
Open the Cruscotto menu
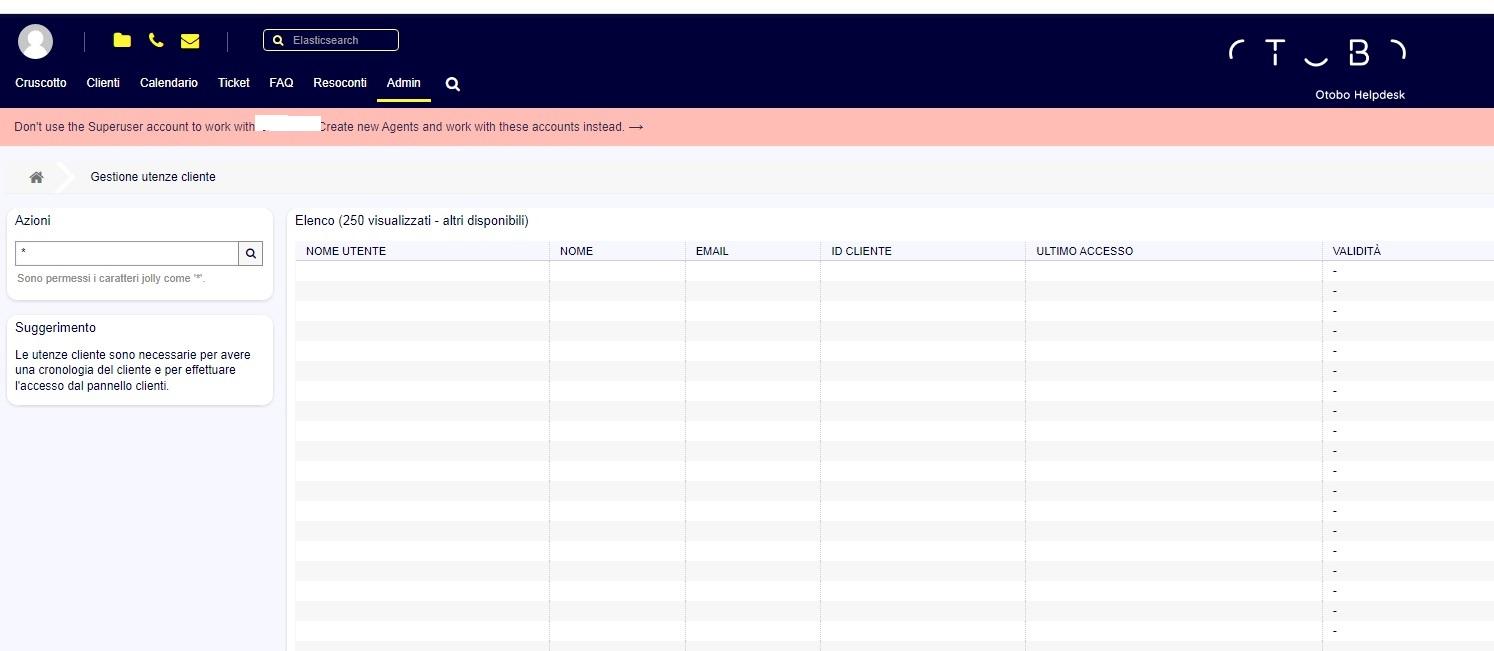(41, 83)
